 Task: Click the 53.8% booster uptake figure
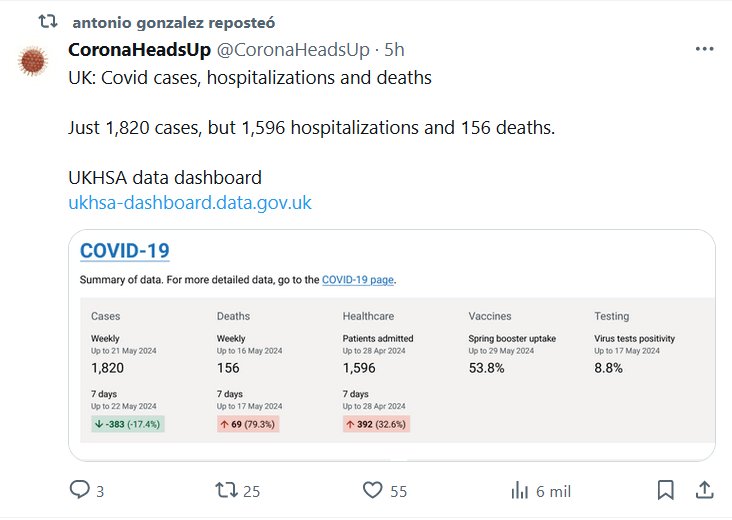coord(486,368)
